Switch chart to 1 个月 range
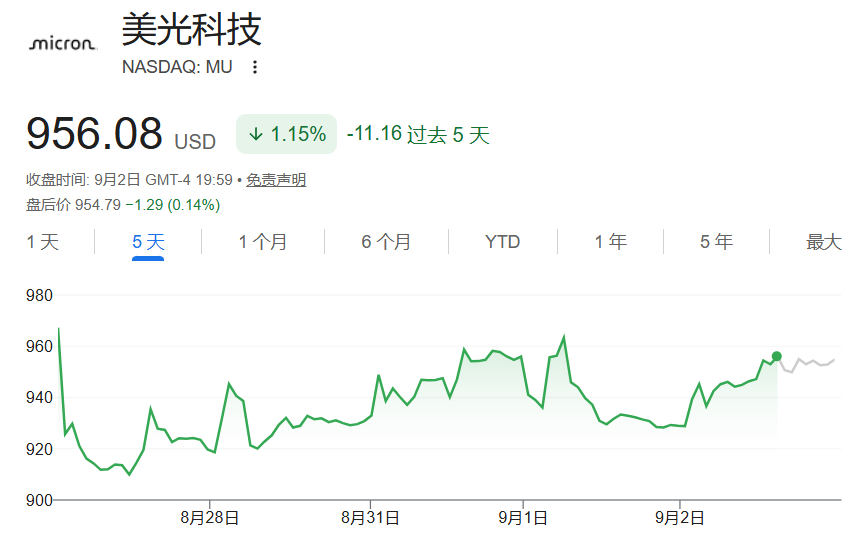The image size is (856, 547). coord(263,242)
